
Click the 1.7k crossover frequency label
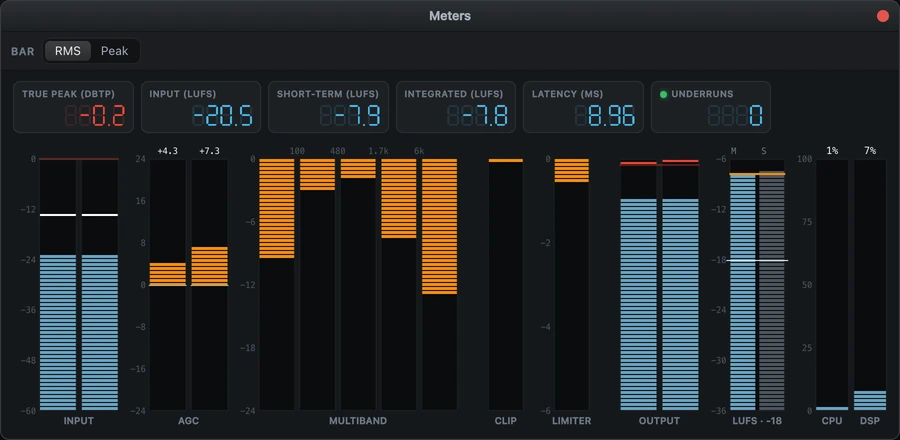coord(378,151)
